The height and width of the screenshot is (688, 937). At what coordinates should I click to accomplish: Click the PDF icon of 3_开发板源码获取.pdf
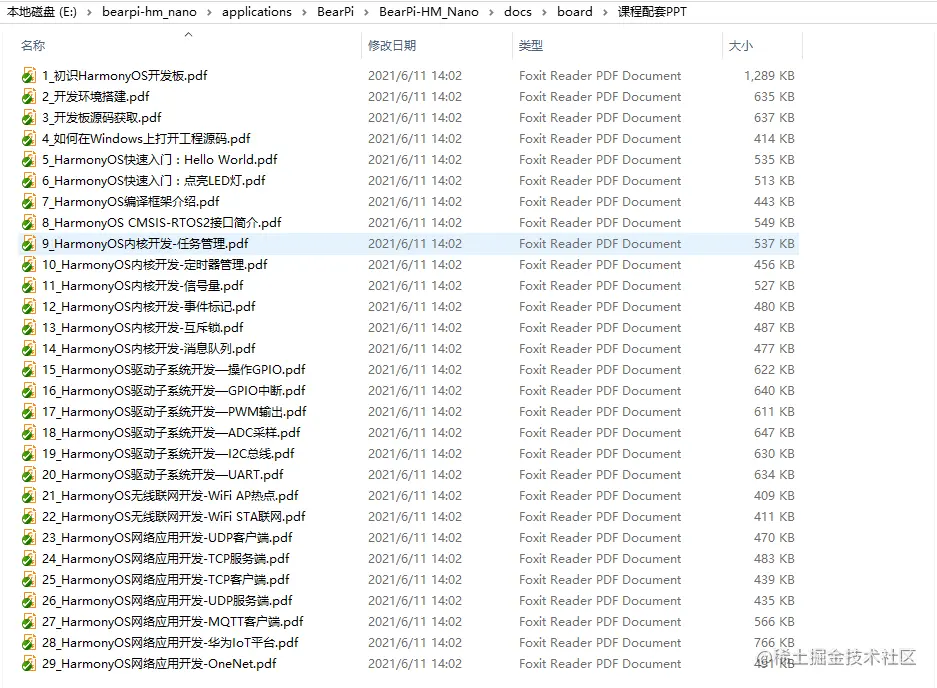pyautogui.click(x=29, y=117)
